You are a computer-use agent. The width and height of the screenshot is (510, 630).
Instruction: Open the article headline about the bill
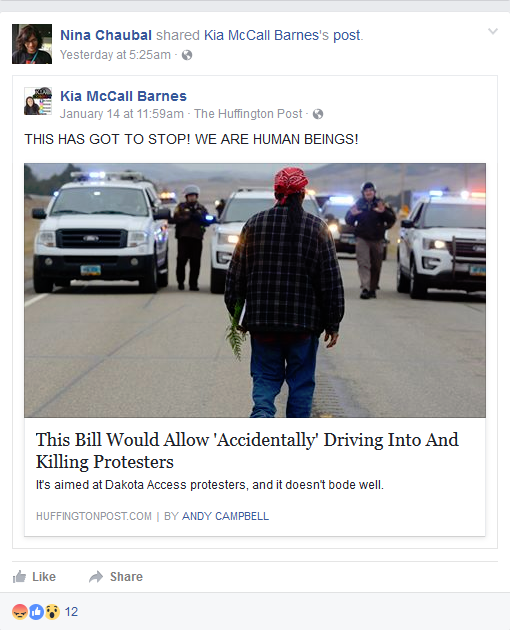coord(247,450)
